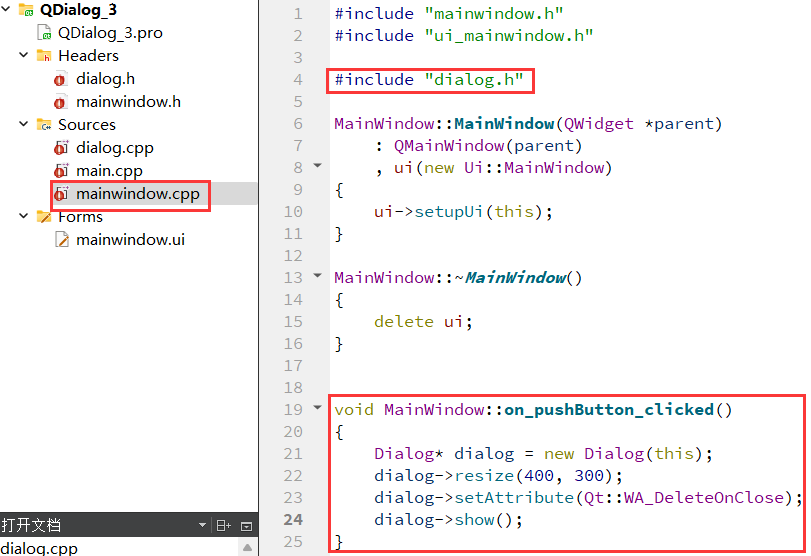The height and width of the screenshot is (556, 811).
Task: Fold on_pushButton_clicked function at line 19
Action: pyautogui.click(x=318, y=408)
